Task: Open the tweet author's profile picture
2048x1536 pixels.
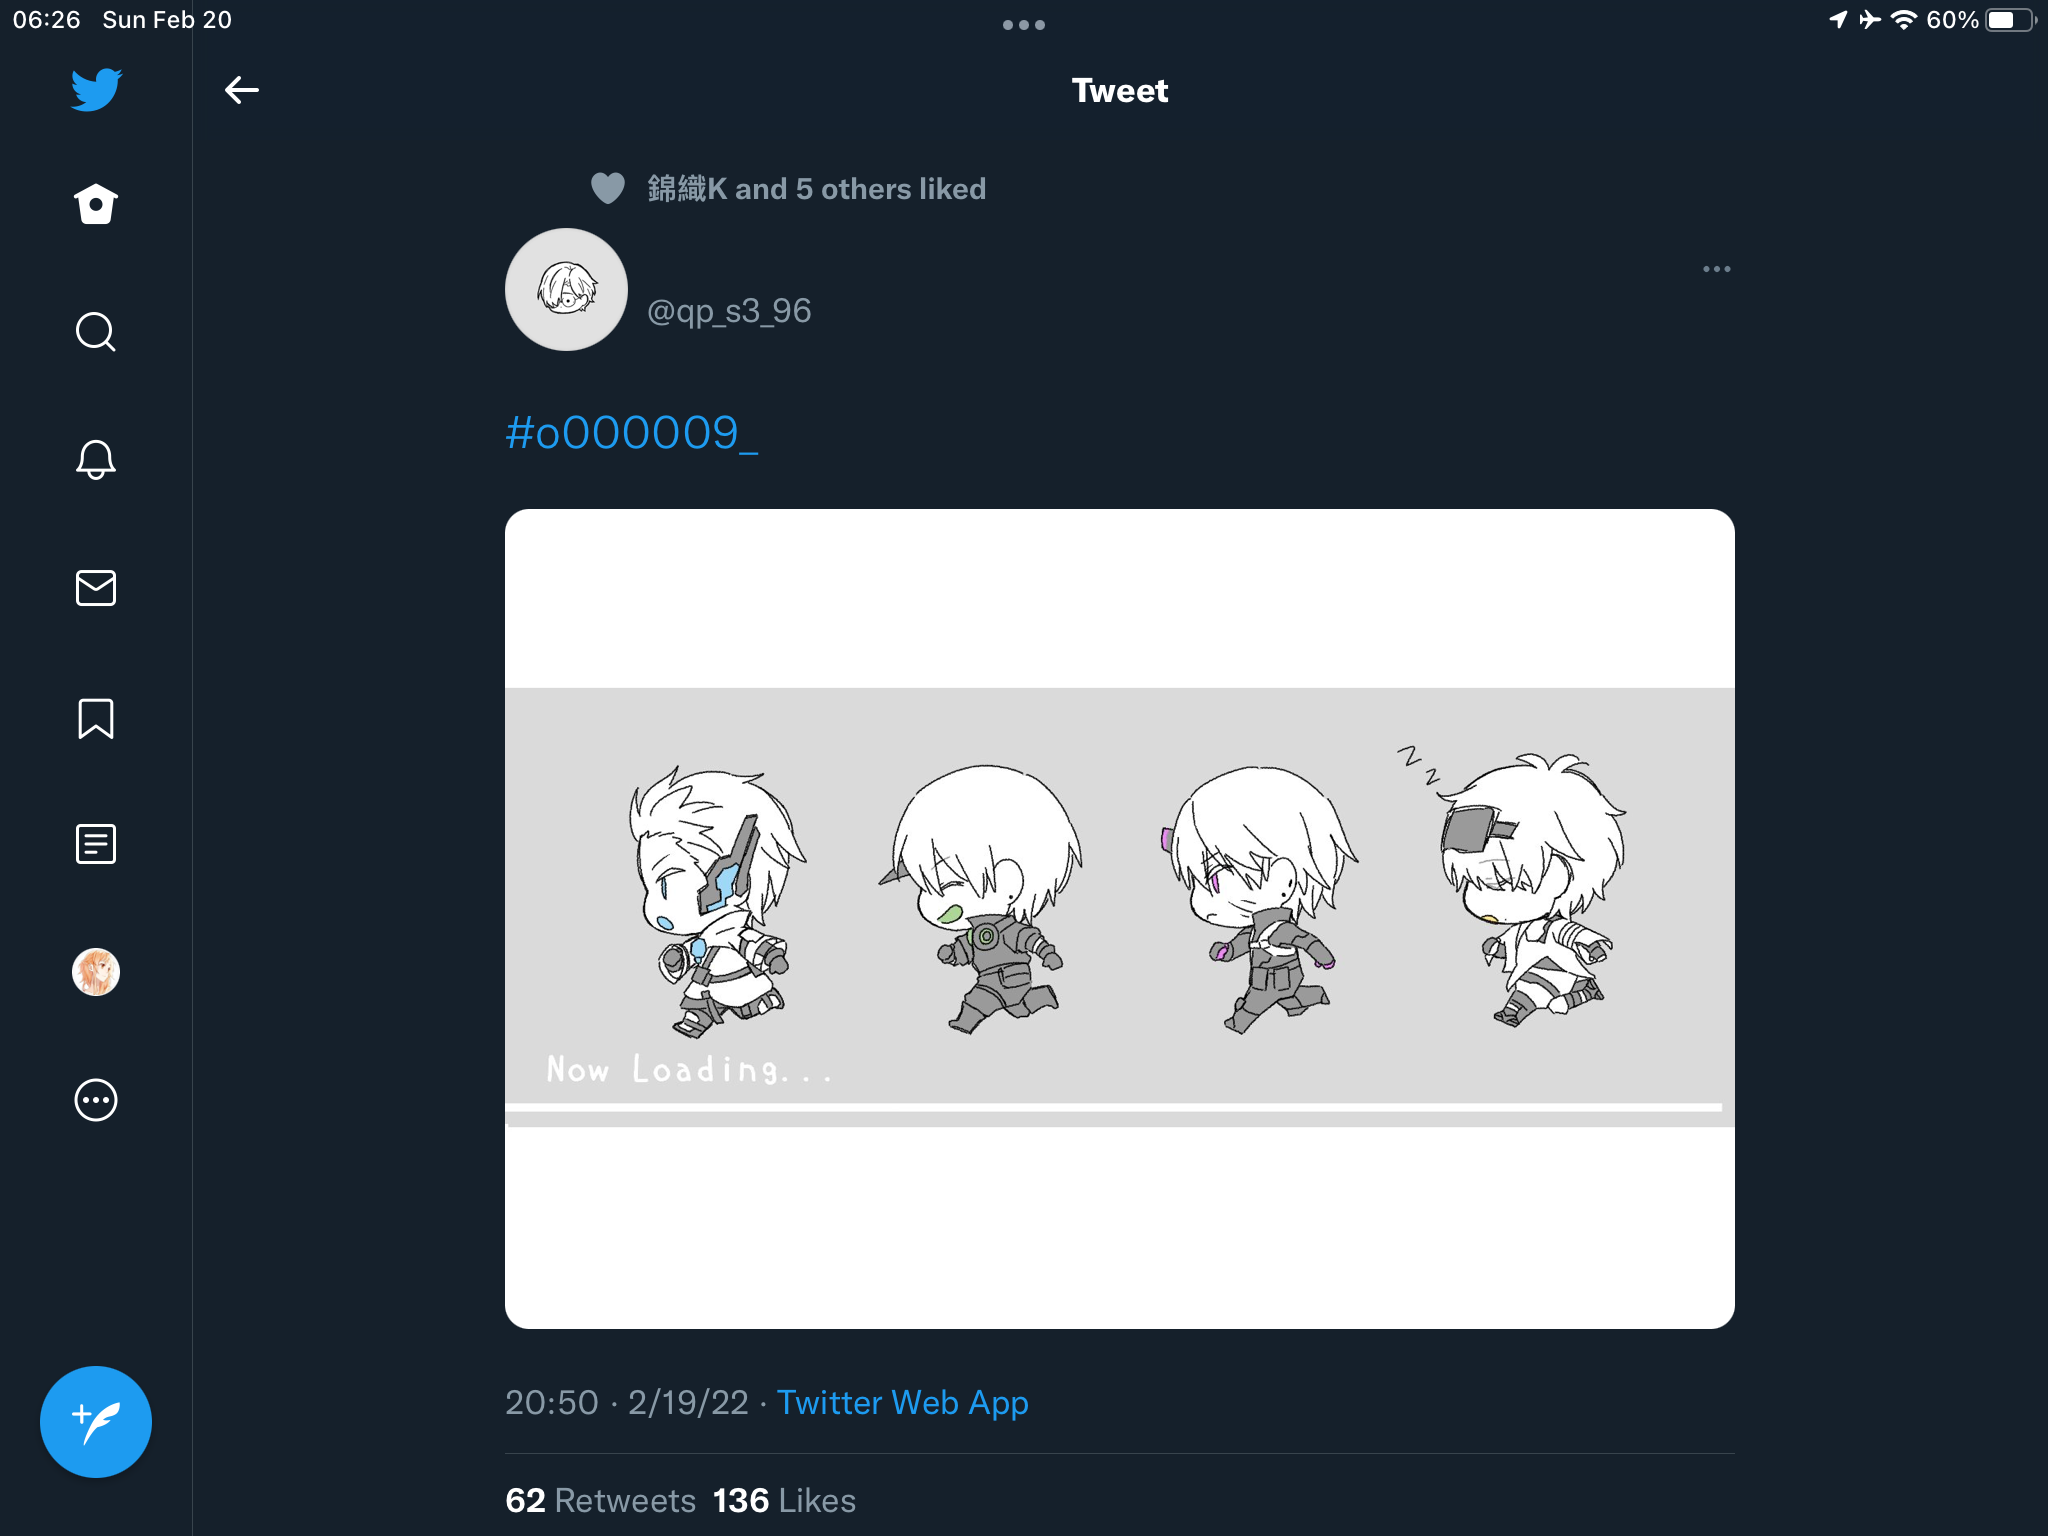Action: pyautogui.click(x=566, y=290)
